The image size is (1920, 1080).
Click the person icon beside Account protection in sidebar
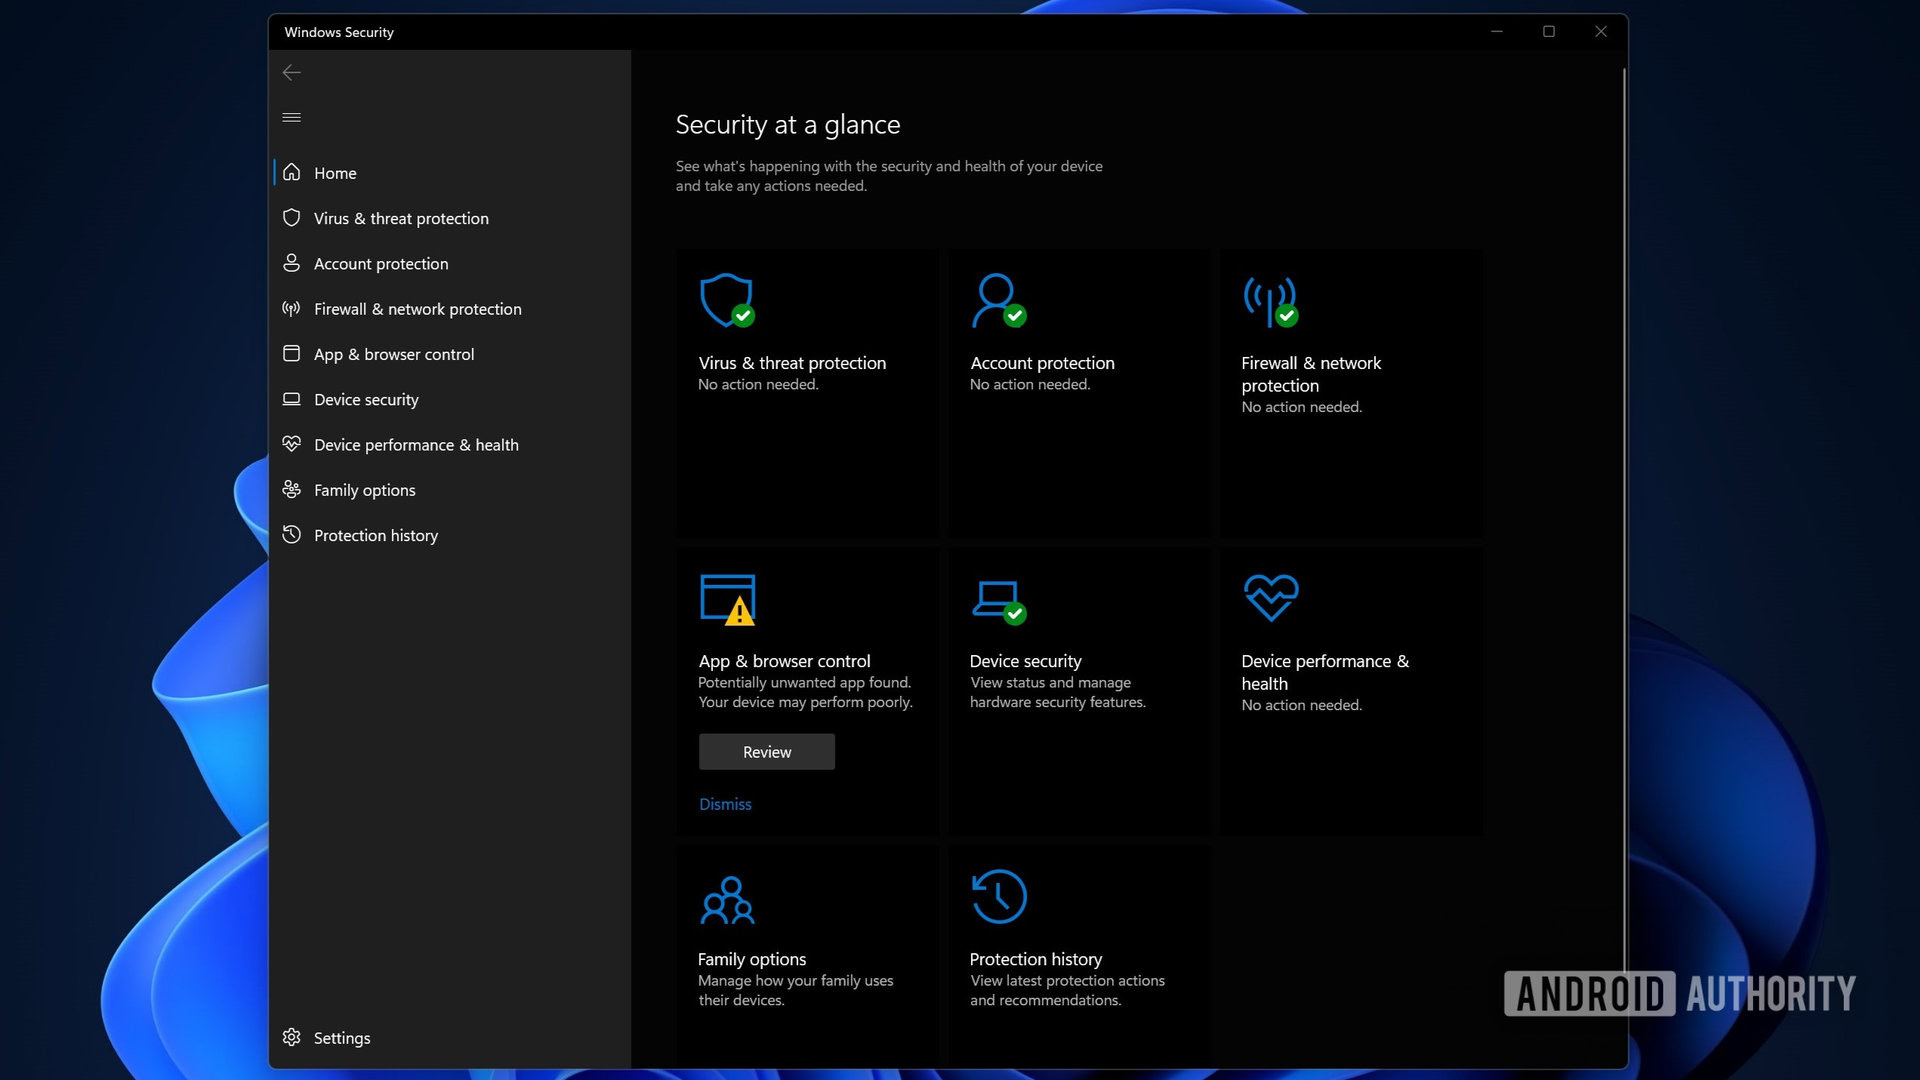(291, 262)
